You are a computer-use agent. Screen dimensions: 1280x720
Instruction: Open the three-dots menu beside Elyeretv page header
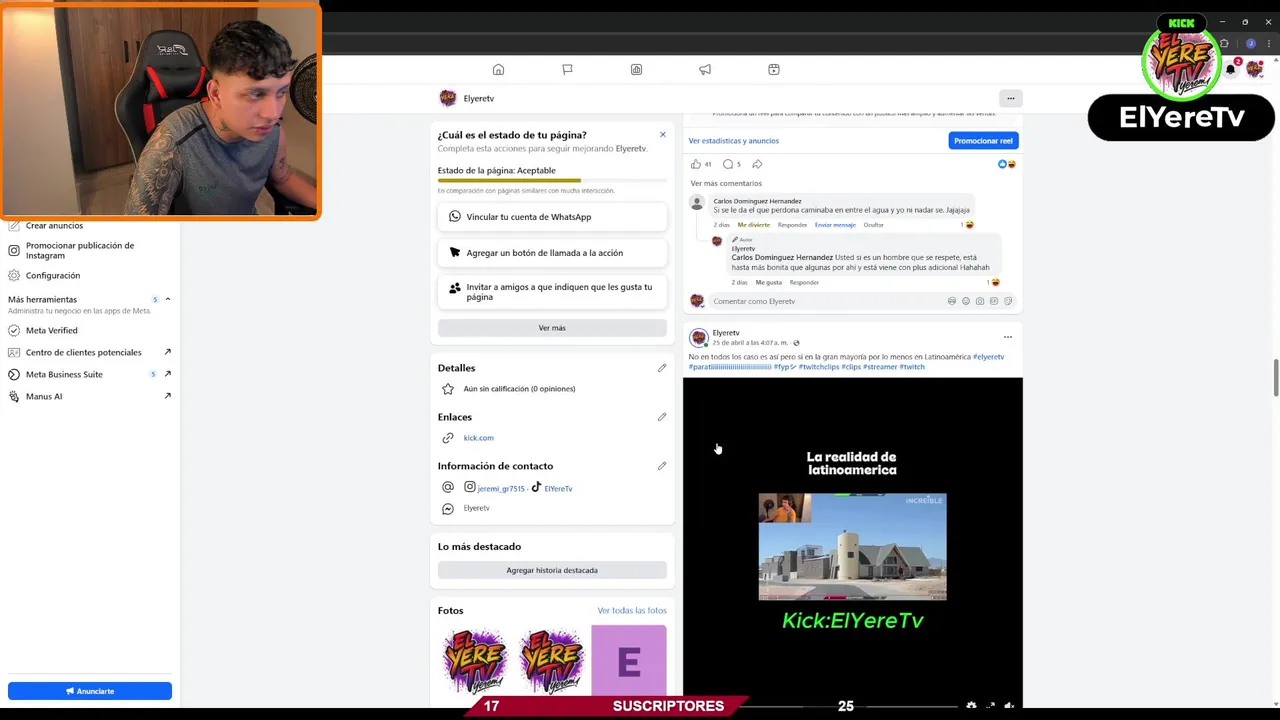1010,98
